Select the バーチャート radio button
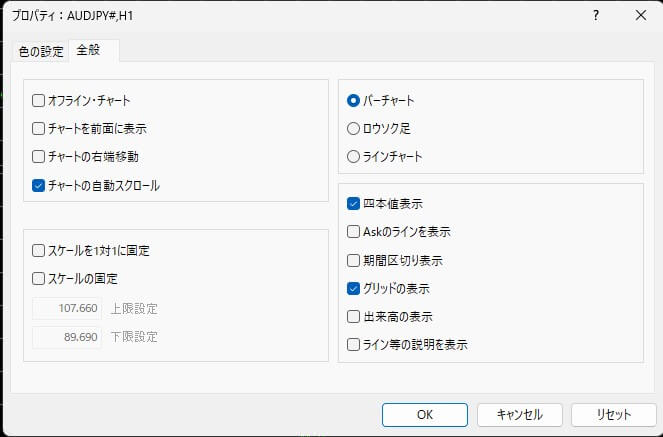This screenshot has height=437, width=663. coord(353,100)
